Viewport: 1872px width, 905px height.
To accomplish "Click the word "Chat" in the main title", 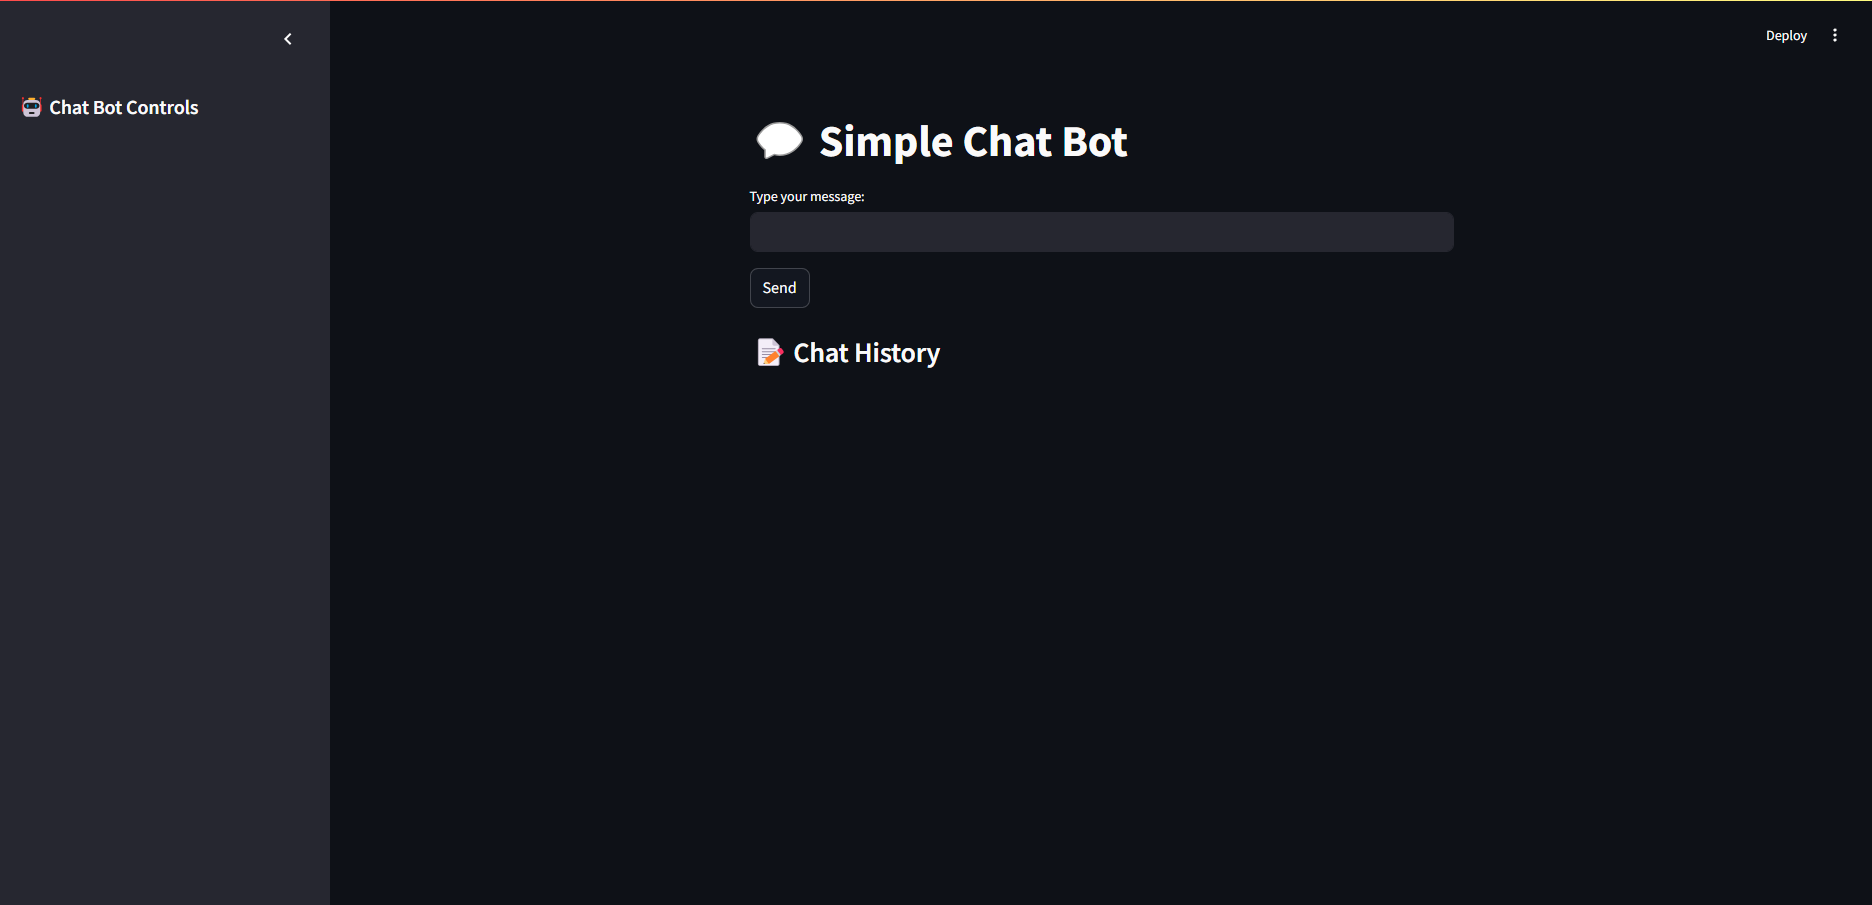I will (x=1007, y=142).
